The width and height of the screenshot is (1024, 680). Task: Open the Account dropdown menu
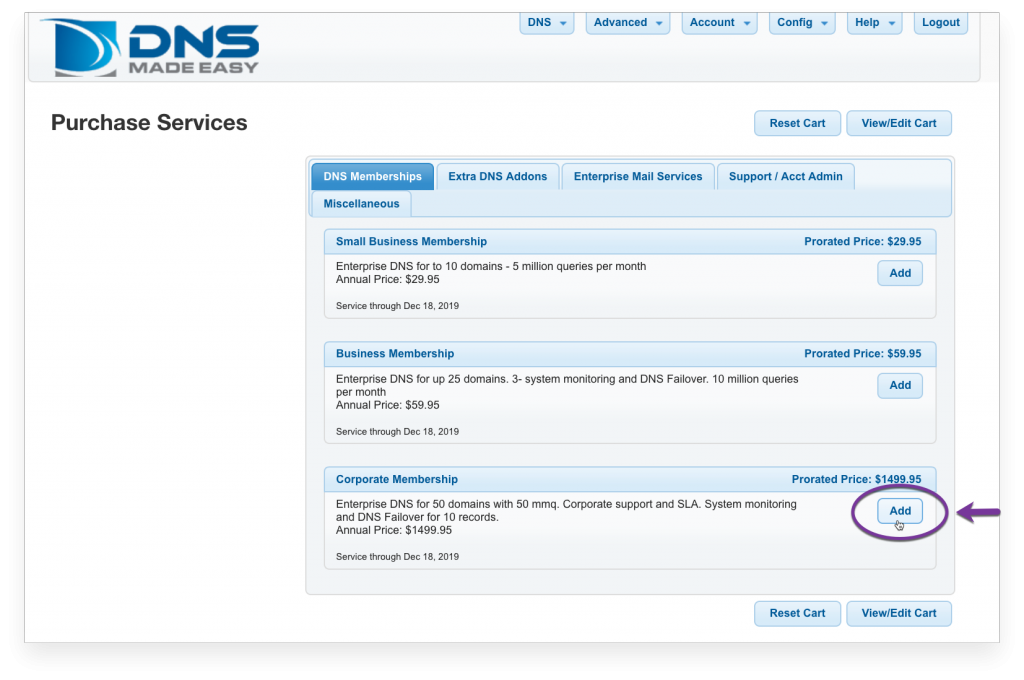pos(720,23)
